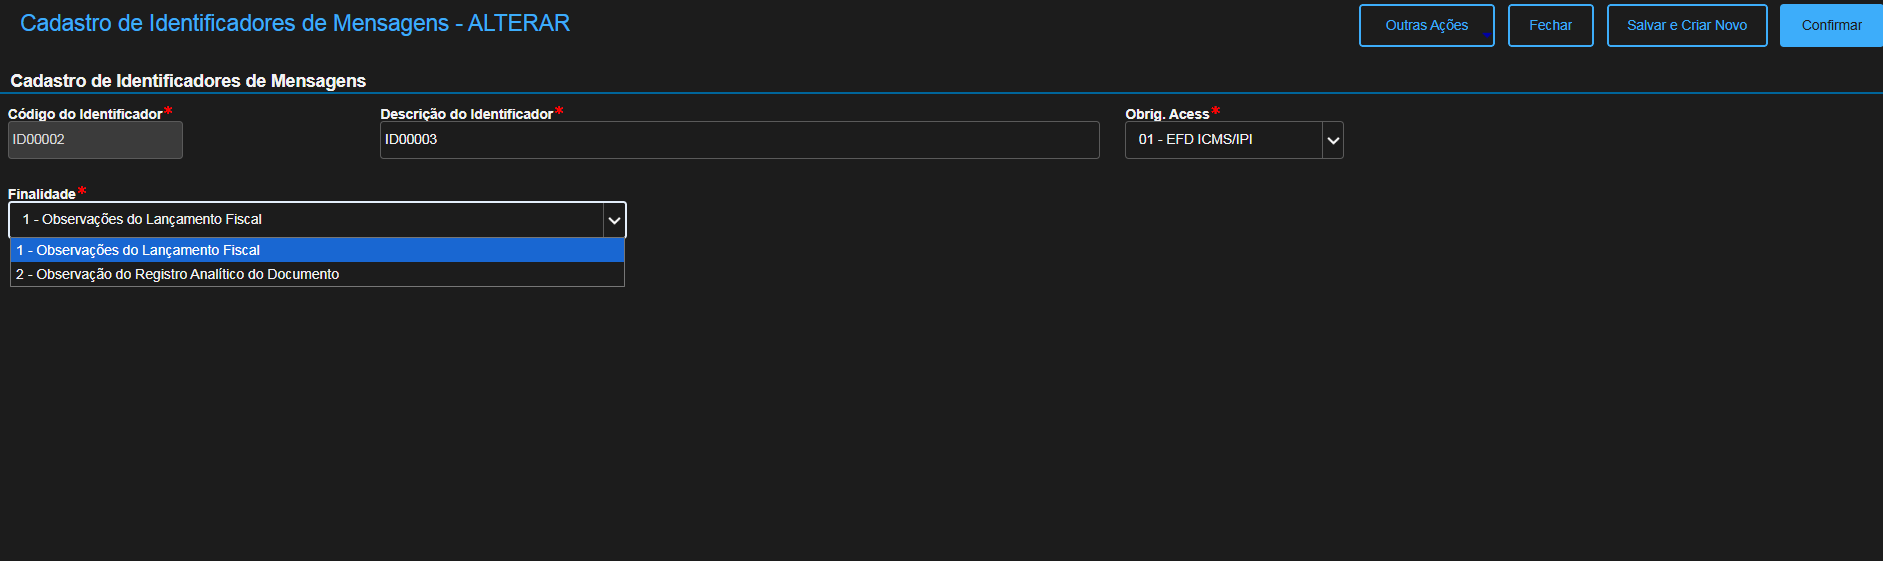Click the Código do Identificador field showing ID00002
The image size is (1883, 561).
(x=95, y=140)
